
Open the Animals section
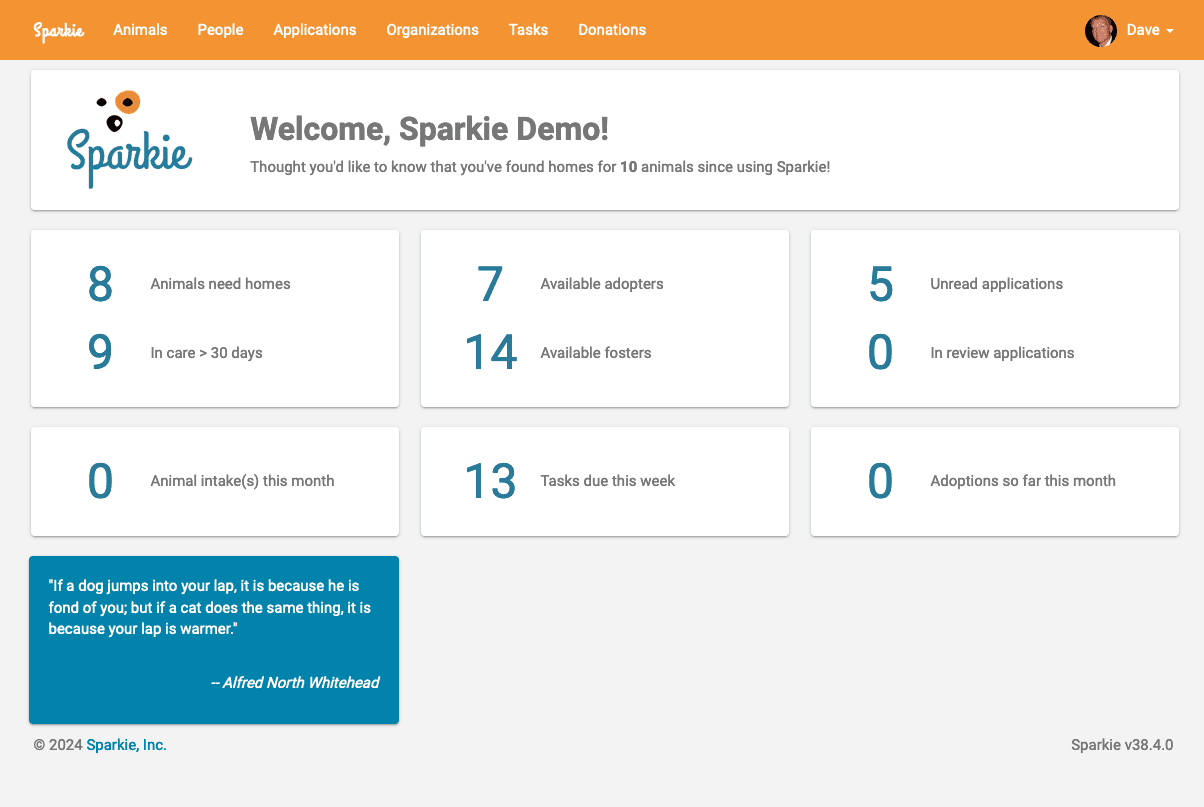140,30
